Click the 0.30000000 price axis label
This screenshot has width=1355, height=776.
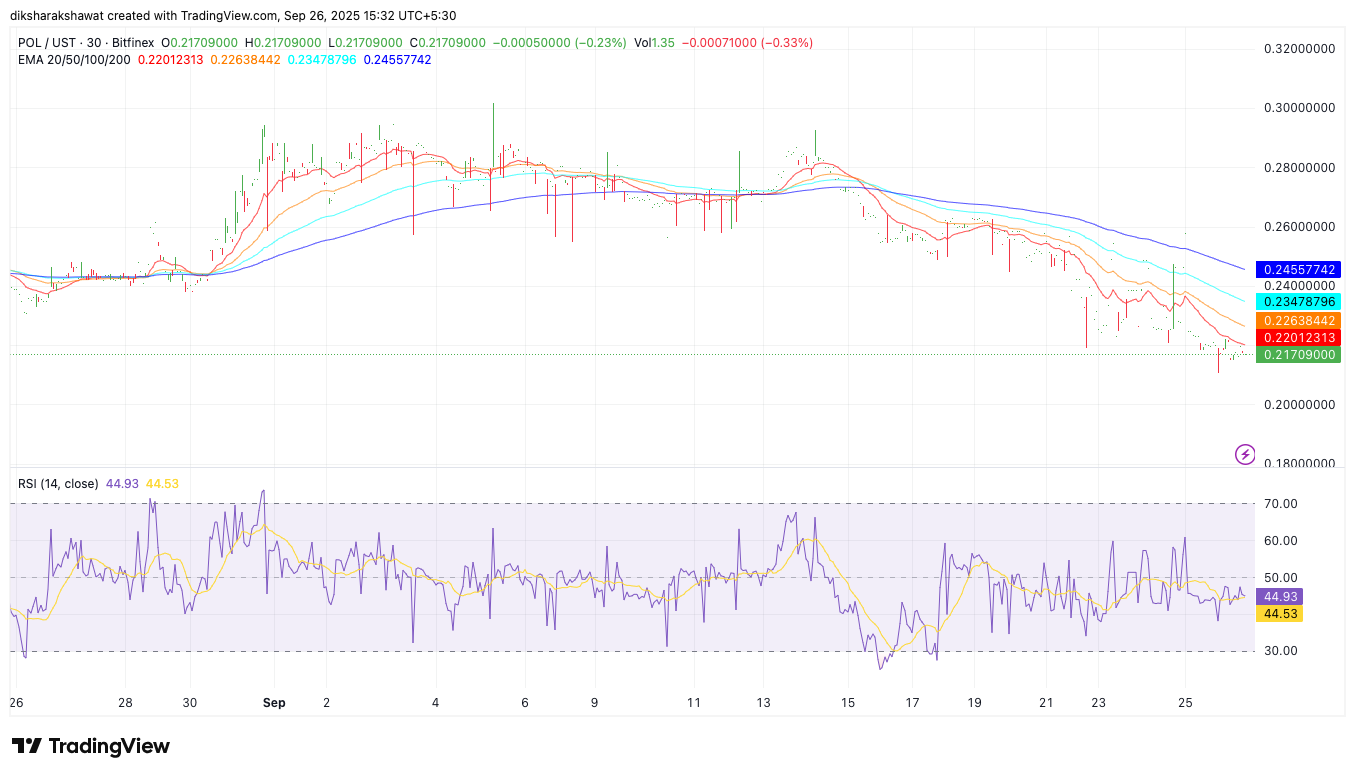[1300, 108]
